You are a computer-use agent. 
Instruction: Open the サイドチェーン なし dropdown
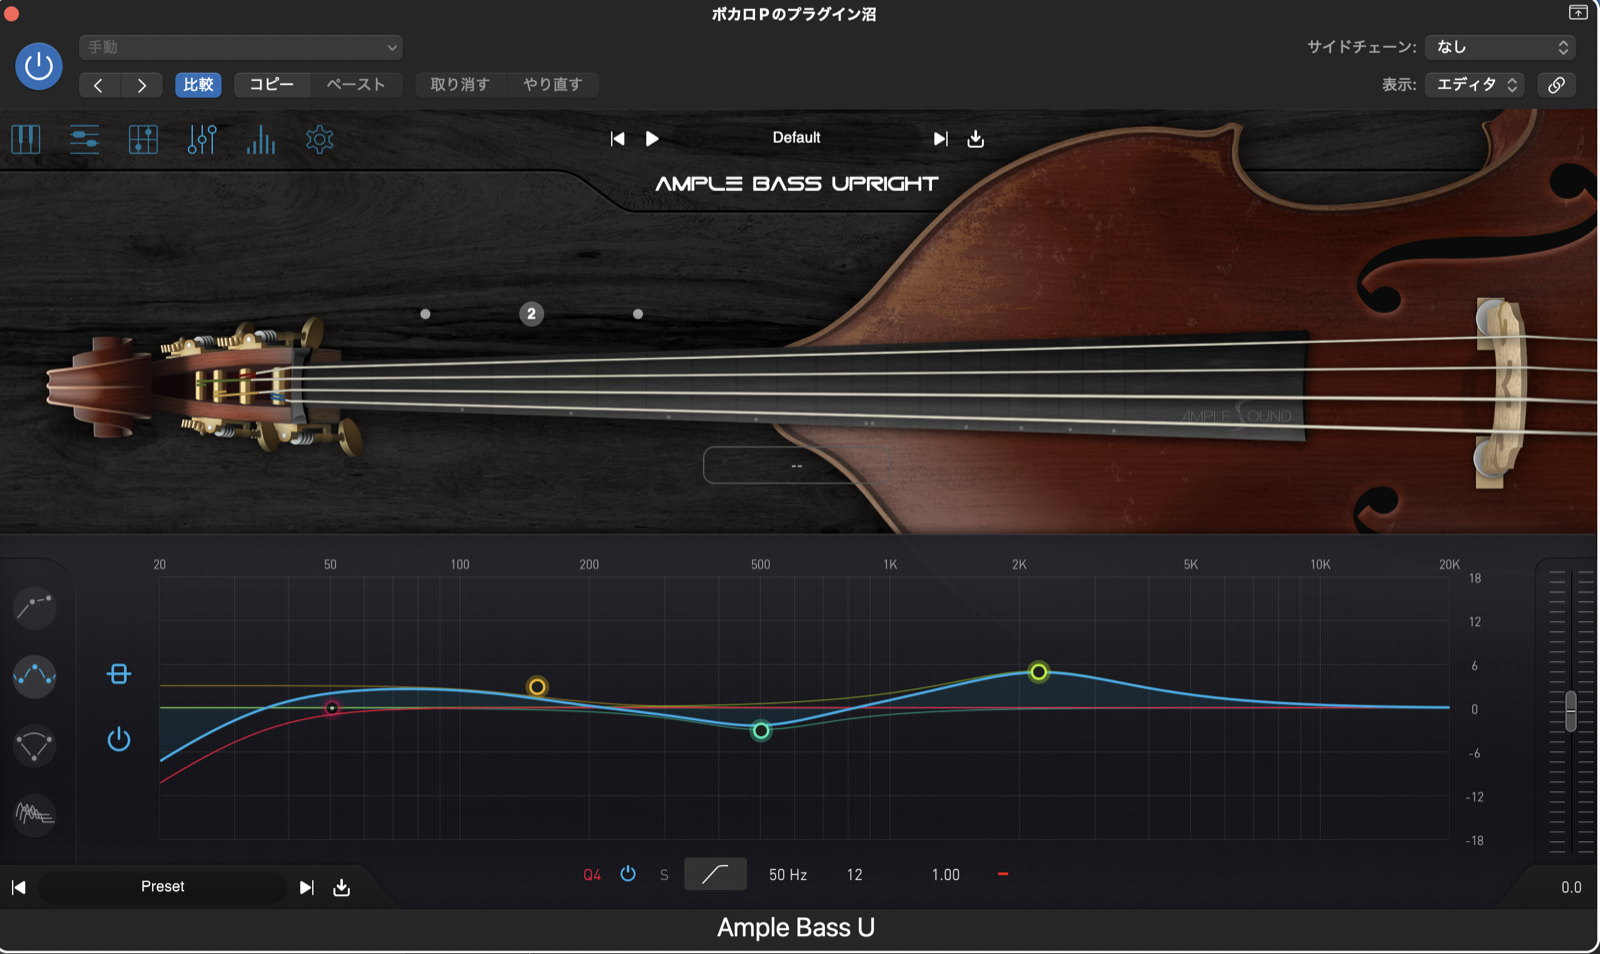pyautogui.click(x=1501, y=47)
